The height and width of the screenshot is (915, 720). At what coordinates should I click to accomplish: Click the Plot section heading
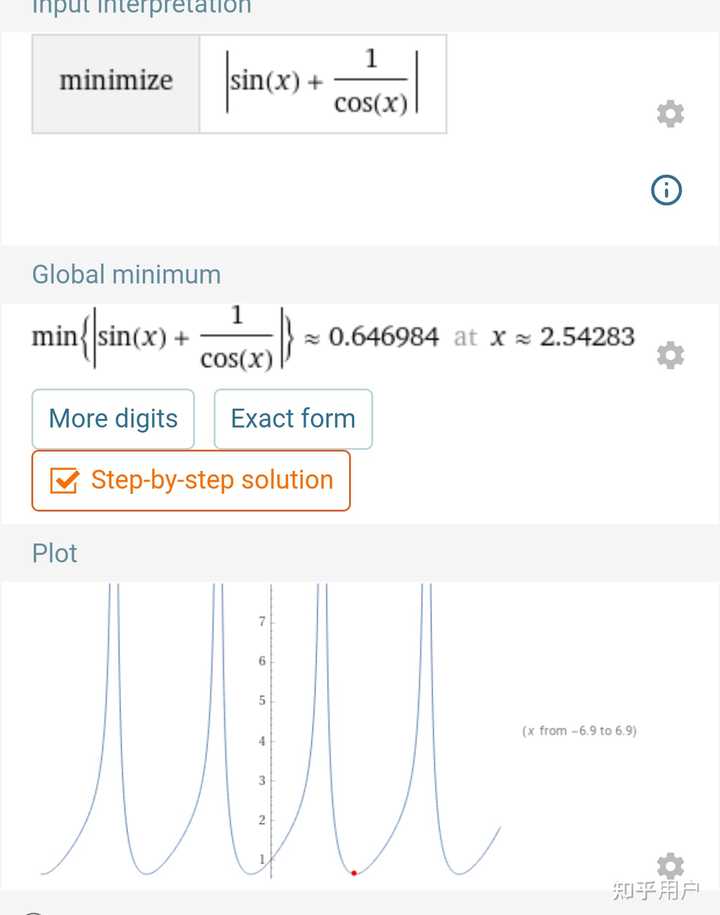(x=54, y=553)
